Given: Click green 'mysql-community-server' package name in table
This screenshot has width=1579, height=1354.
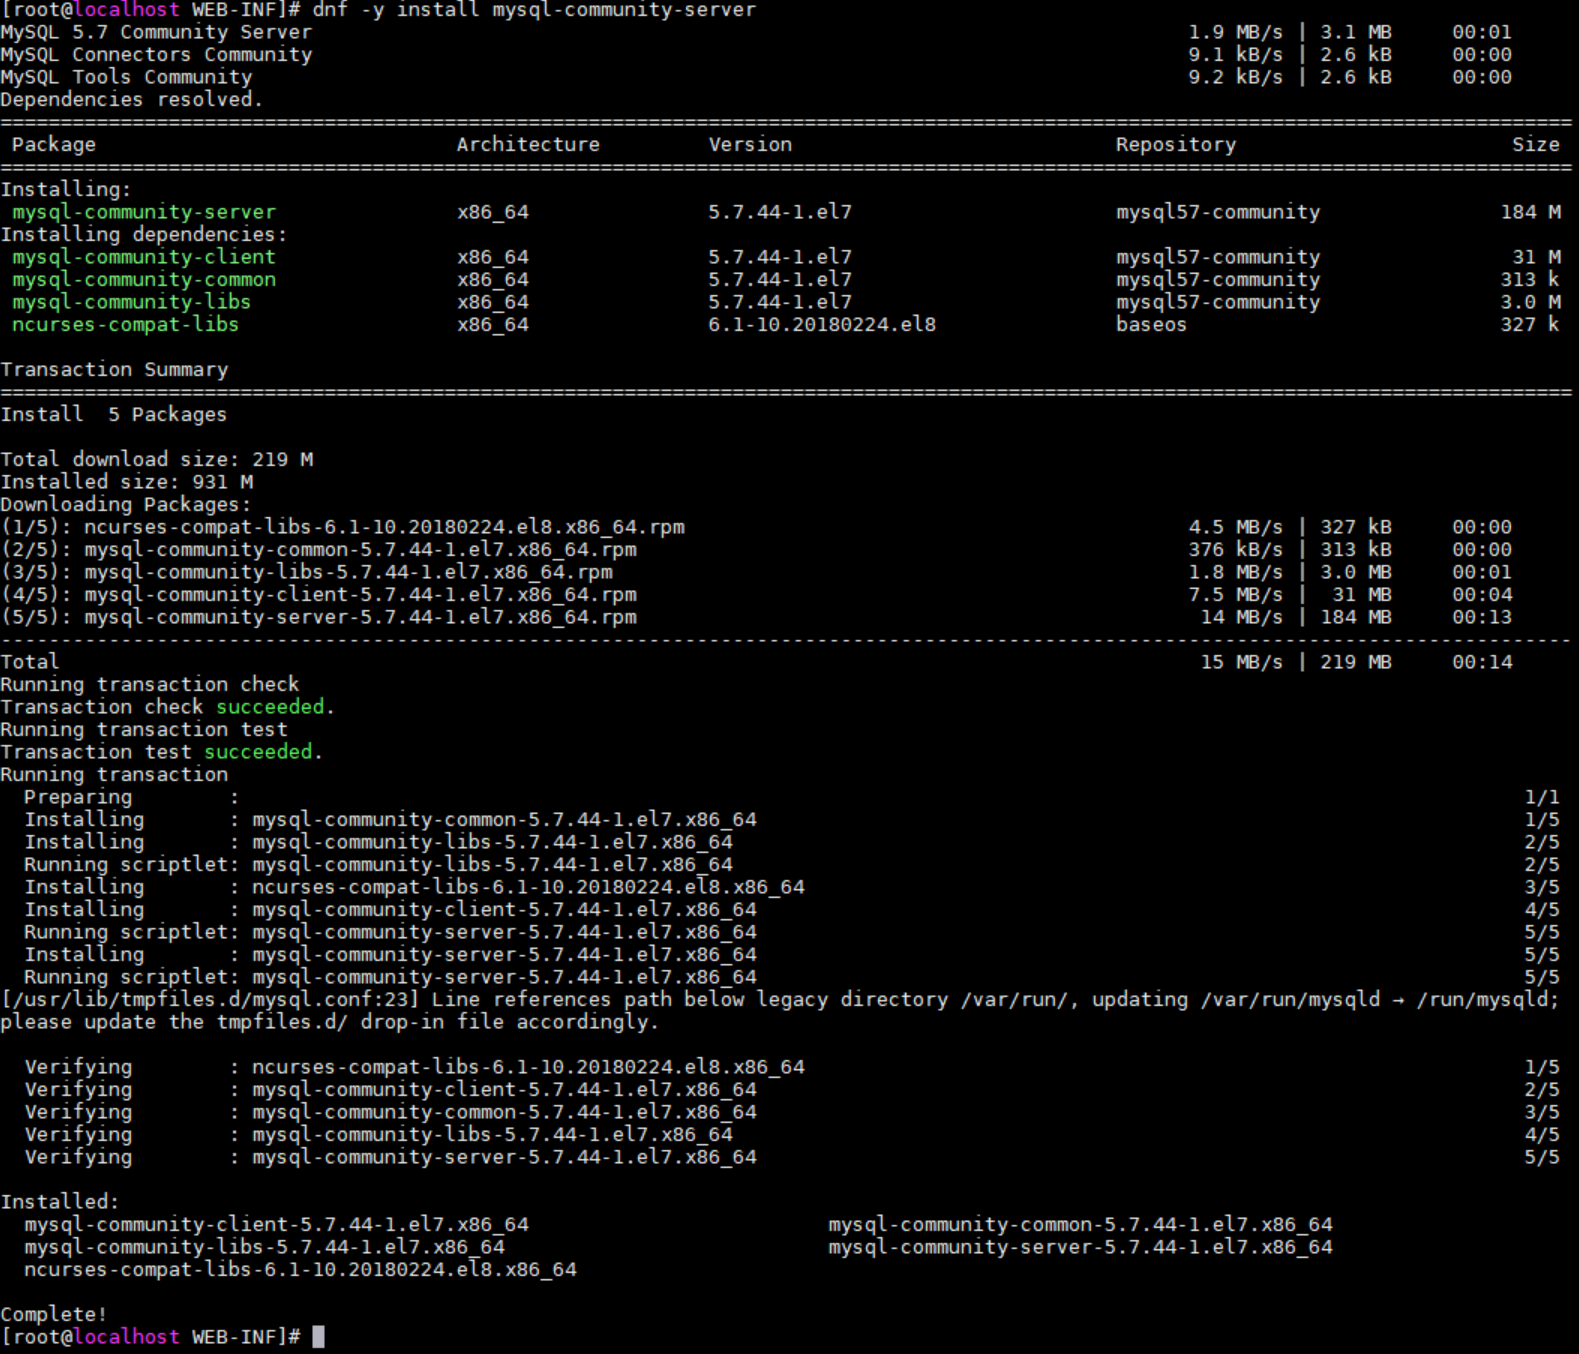Looking at the screenshot, I should pyautogui.click(x=144, y=212).
